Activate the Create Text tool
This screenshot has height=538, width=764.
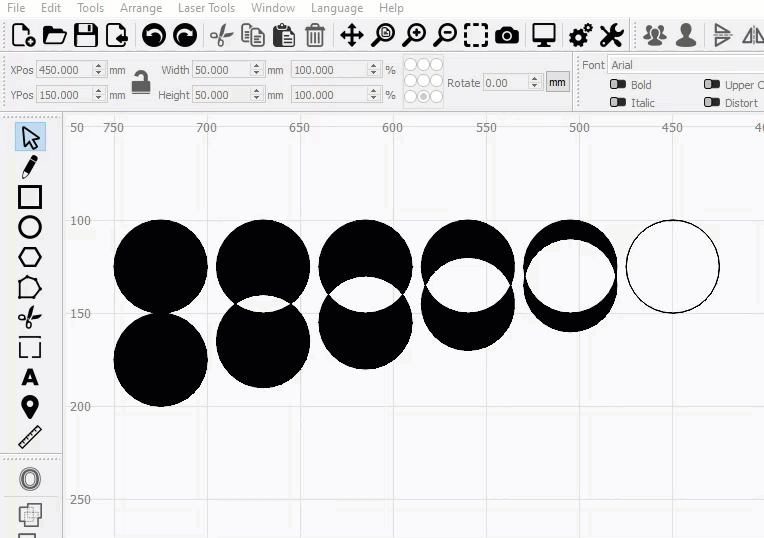click(x=30, y=377)
